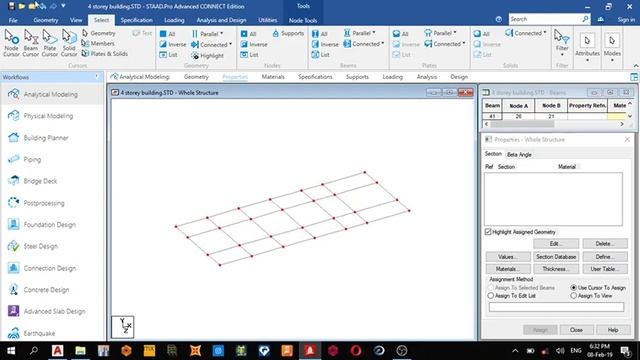640x360 pixels.
Task: Click Inverse in the Beams group
Action: (325, 44)
